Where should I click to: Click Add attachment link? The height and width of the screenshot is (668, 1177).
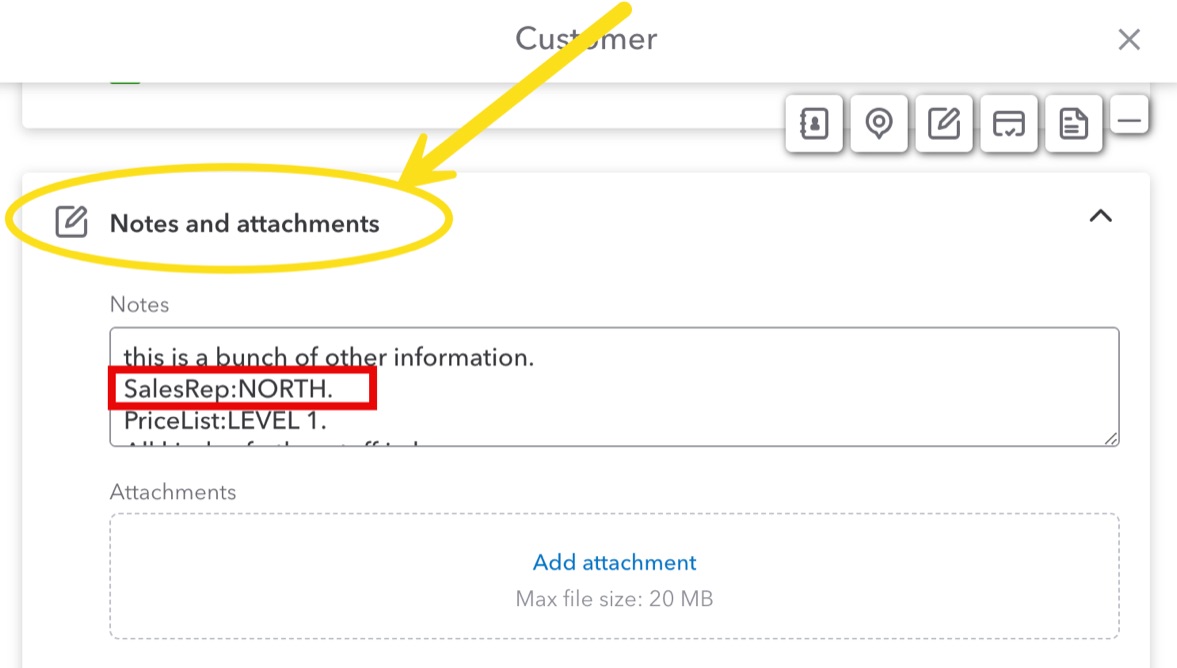pos(614,562)
